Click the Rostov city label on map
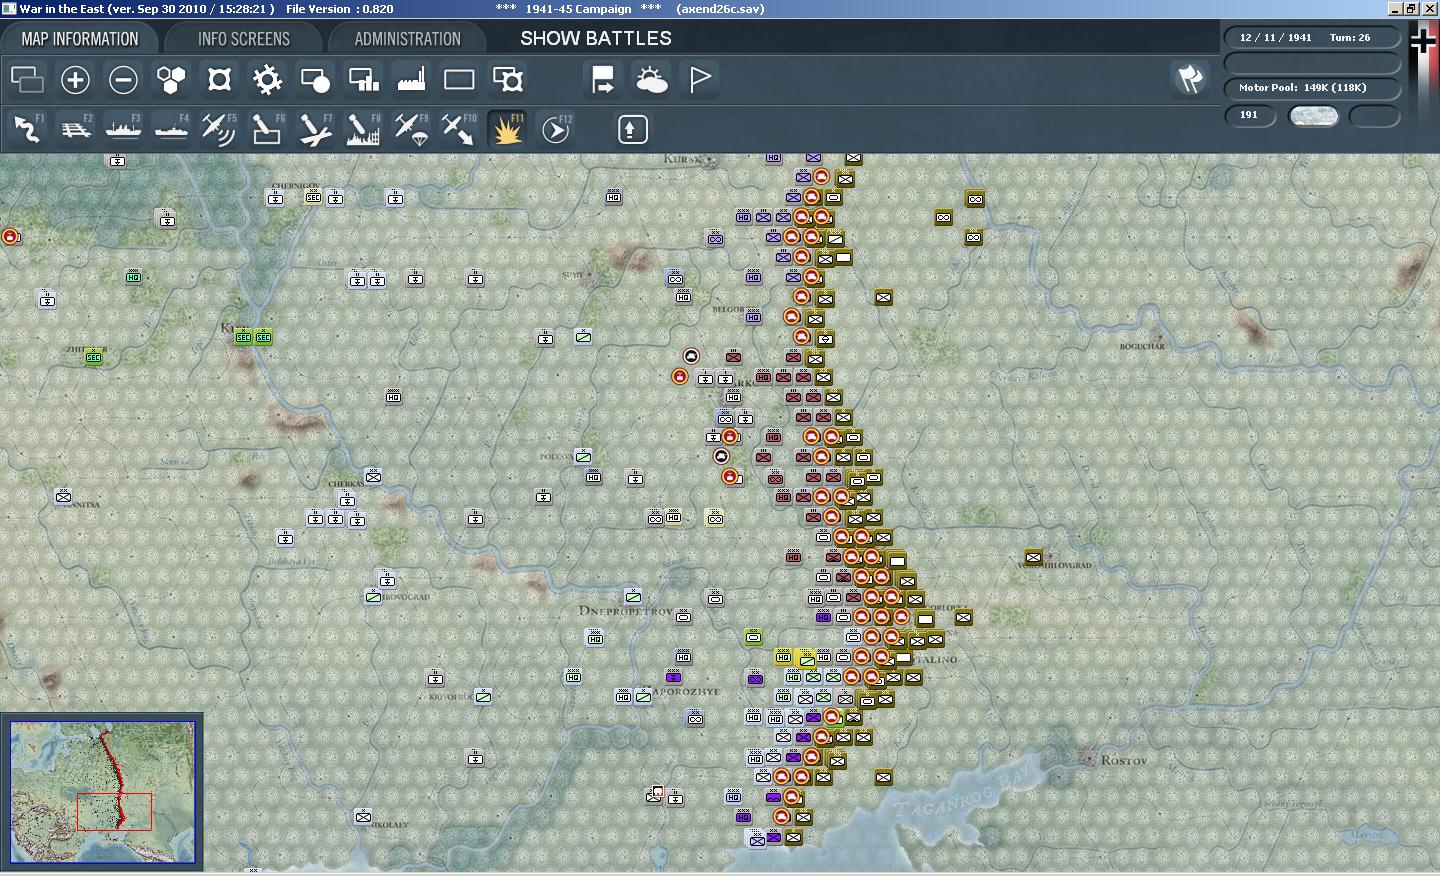 (1124, 761)
